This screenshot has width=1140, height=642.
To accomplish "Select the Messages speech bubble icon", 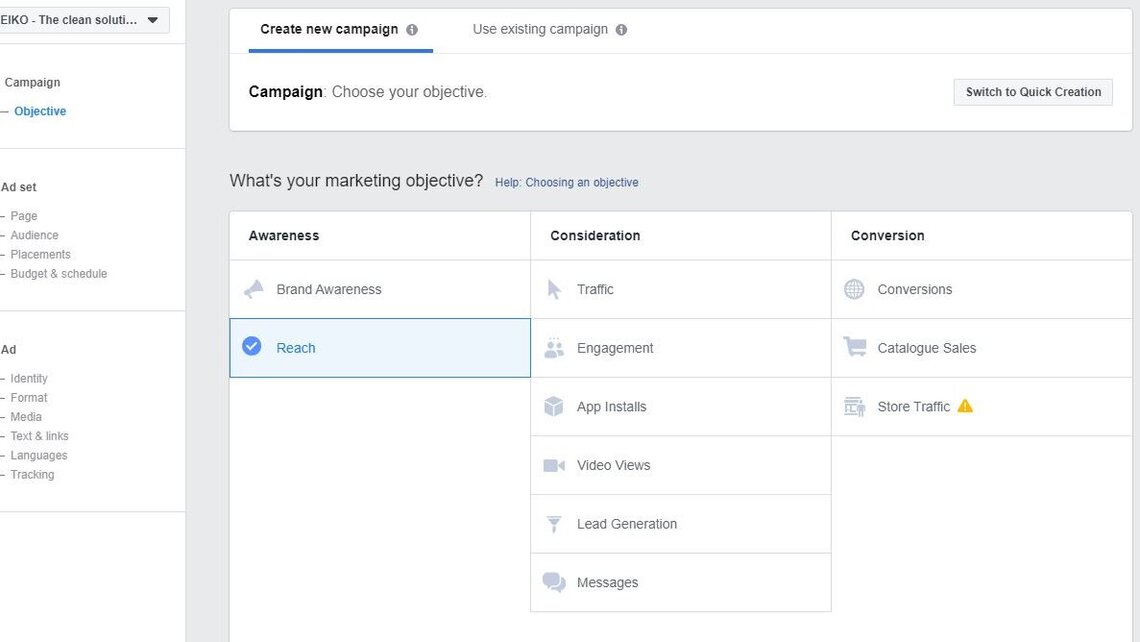I will pos(554,582).
